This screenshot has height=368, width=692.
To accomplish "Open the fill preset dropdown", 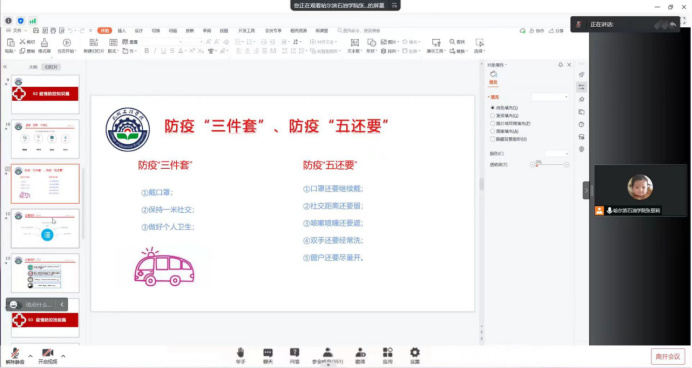I will pos(550,97).
